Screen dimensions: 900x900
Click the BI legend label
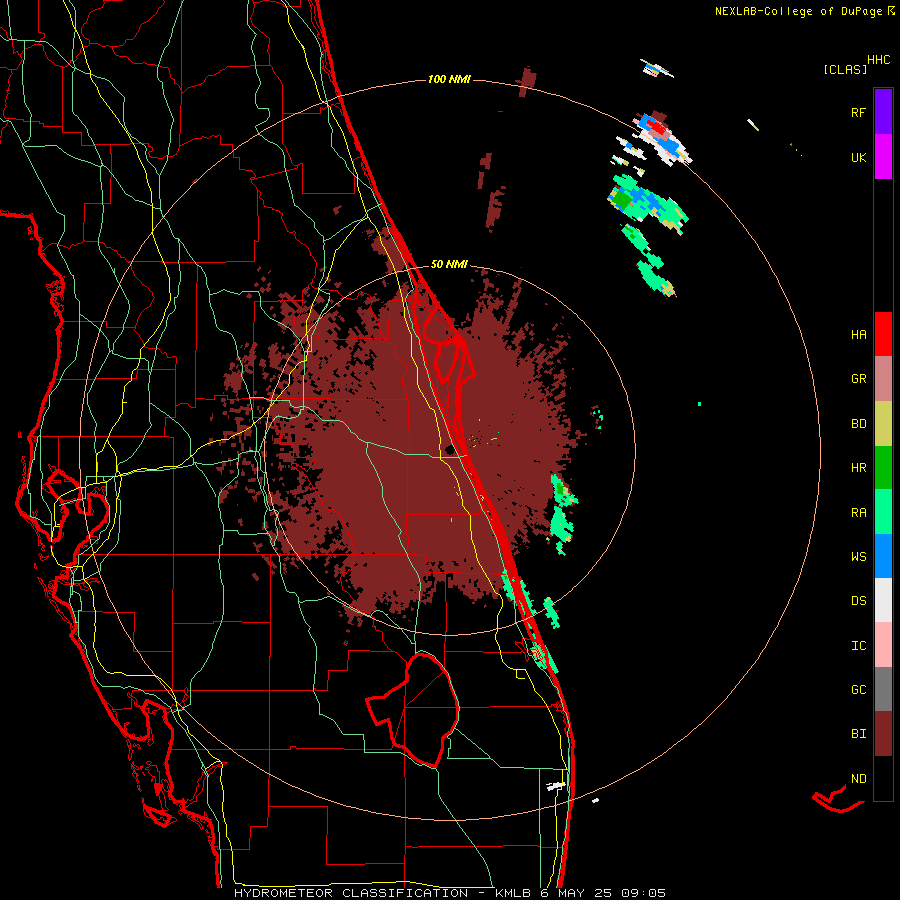[858, 734]
